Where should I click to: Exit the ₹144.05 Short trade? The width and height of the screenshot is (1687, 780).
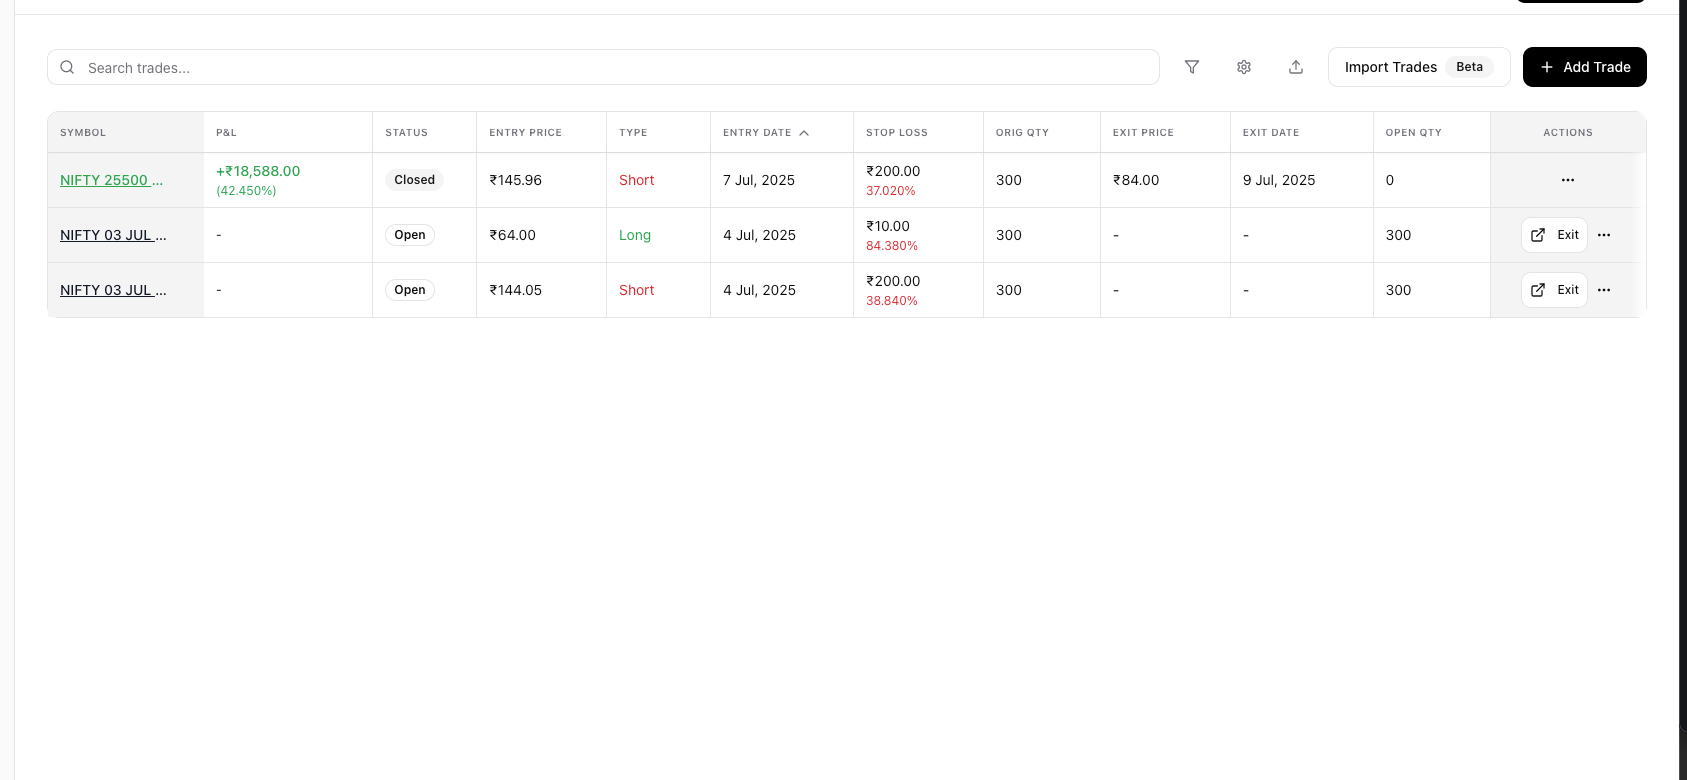click(1554, 290)
